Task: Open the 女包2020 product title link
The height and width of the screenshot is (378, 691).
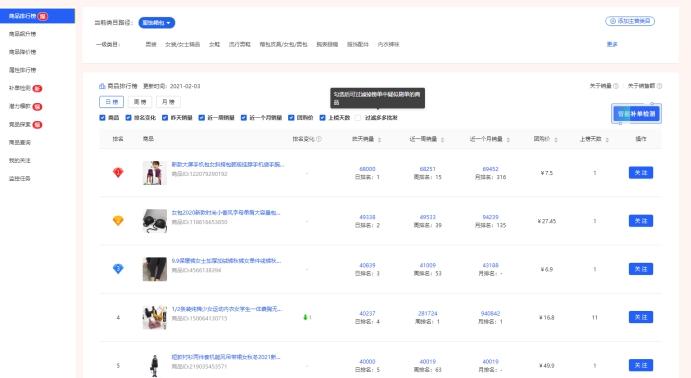Action: point(226,212)
